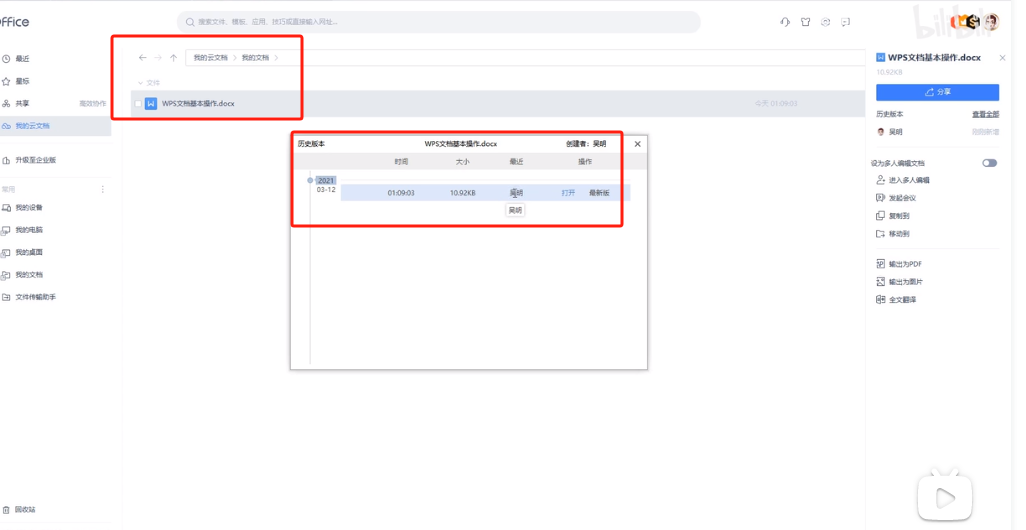Click 发起会议 option
Screen dimensions: 1026x530
coord(896,198)
